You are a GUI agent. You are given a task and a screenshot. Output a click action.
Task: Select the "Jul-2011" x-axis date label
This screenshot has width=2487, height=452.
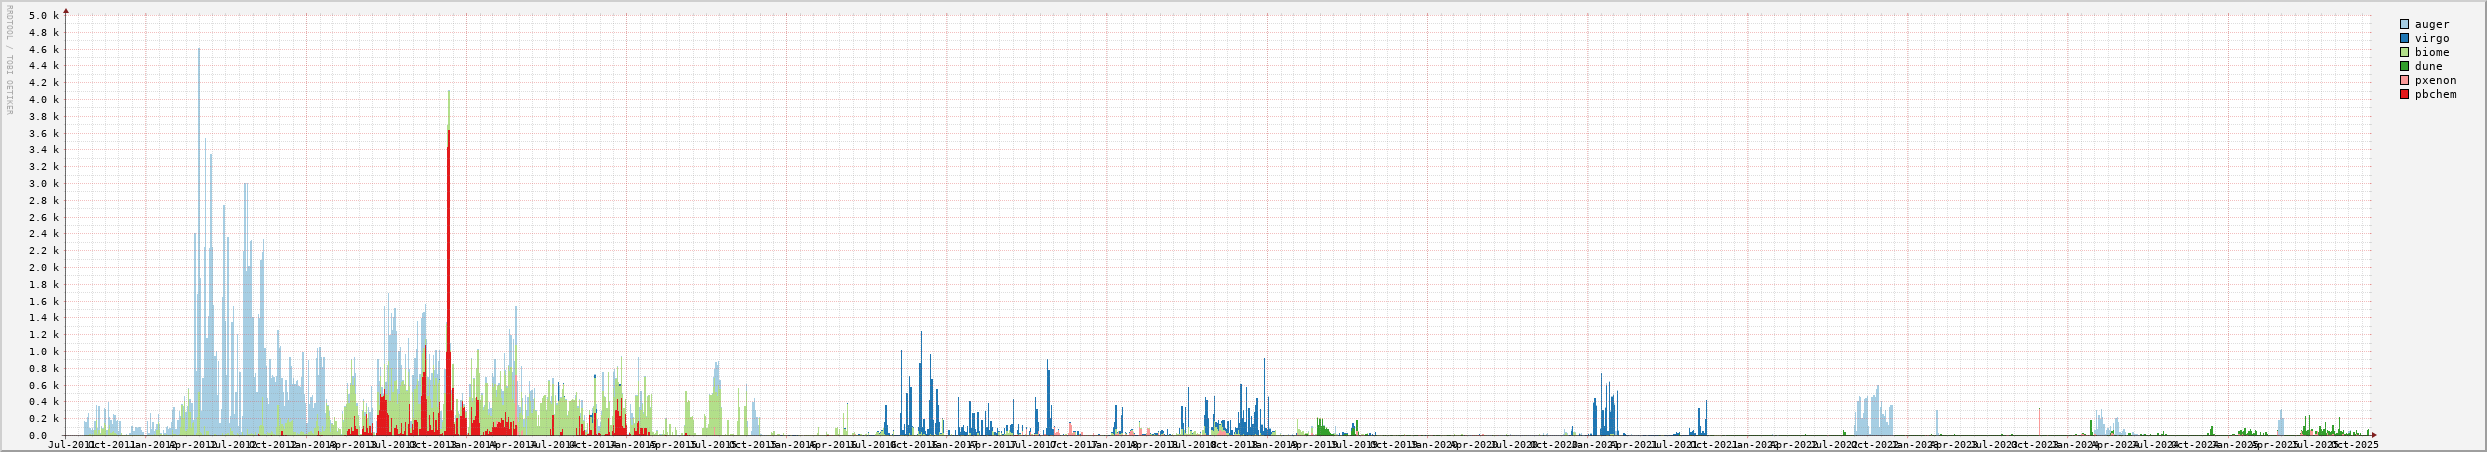70,444
